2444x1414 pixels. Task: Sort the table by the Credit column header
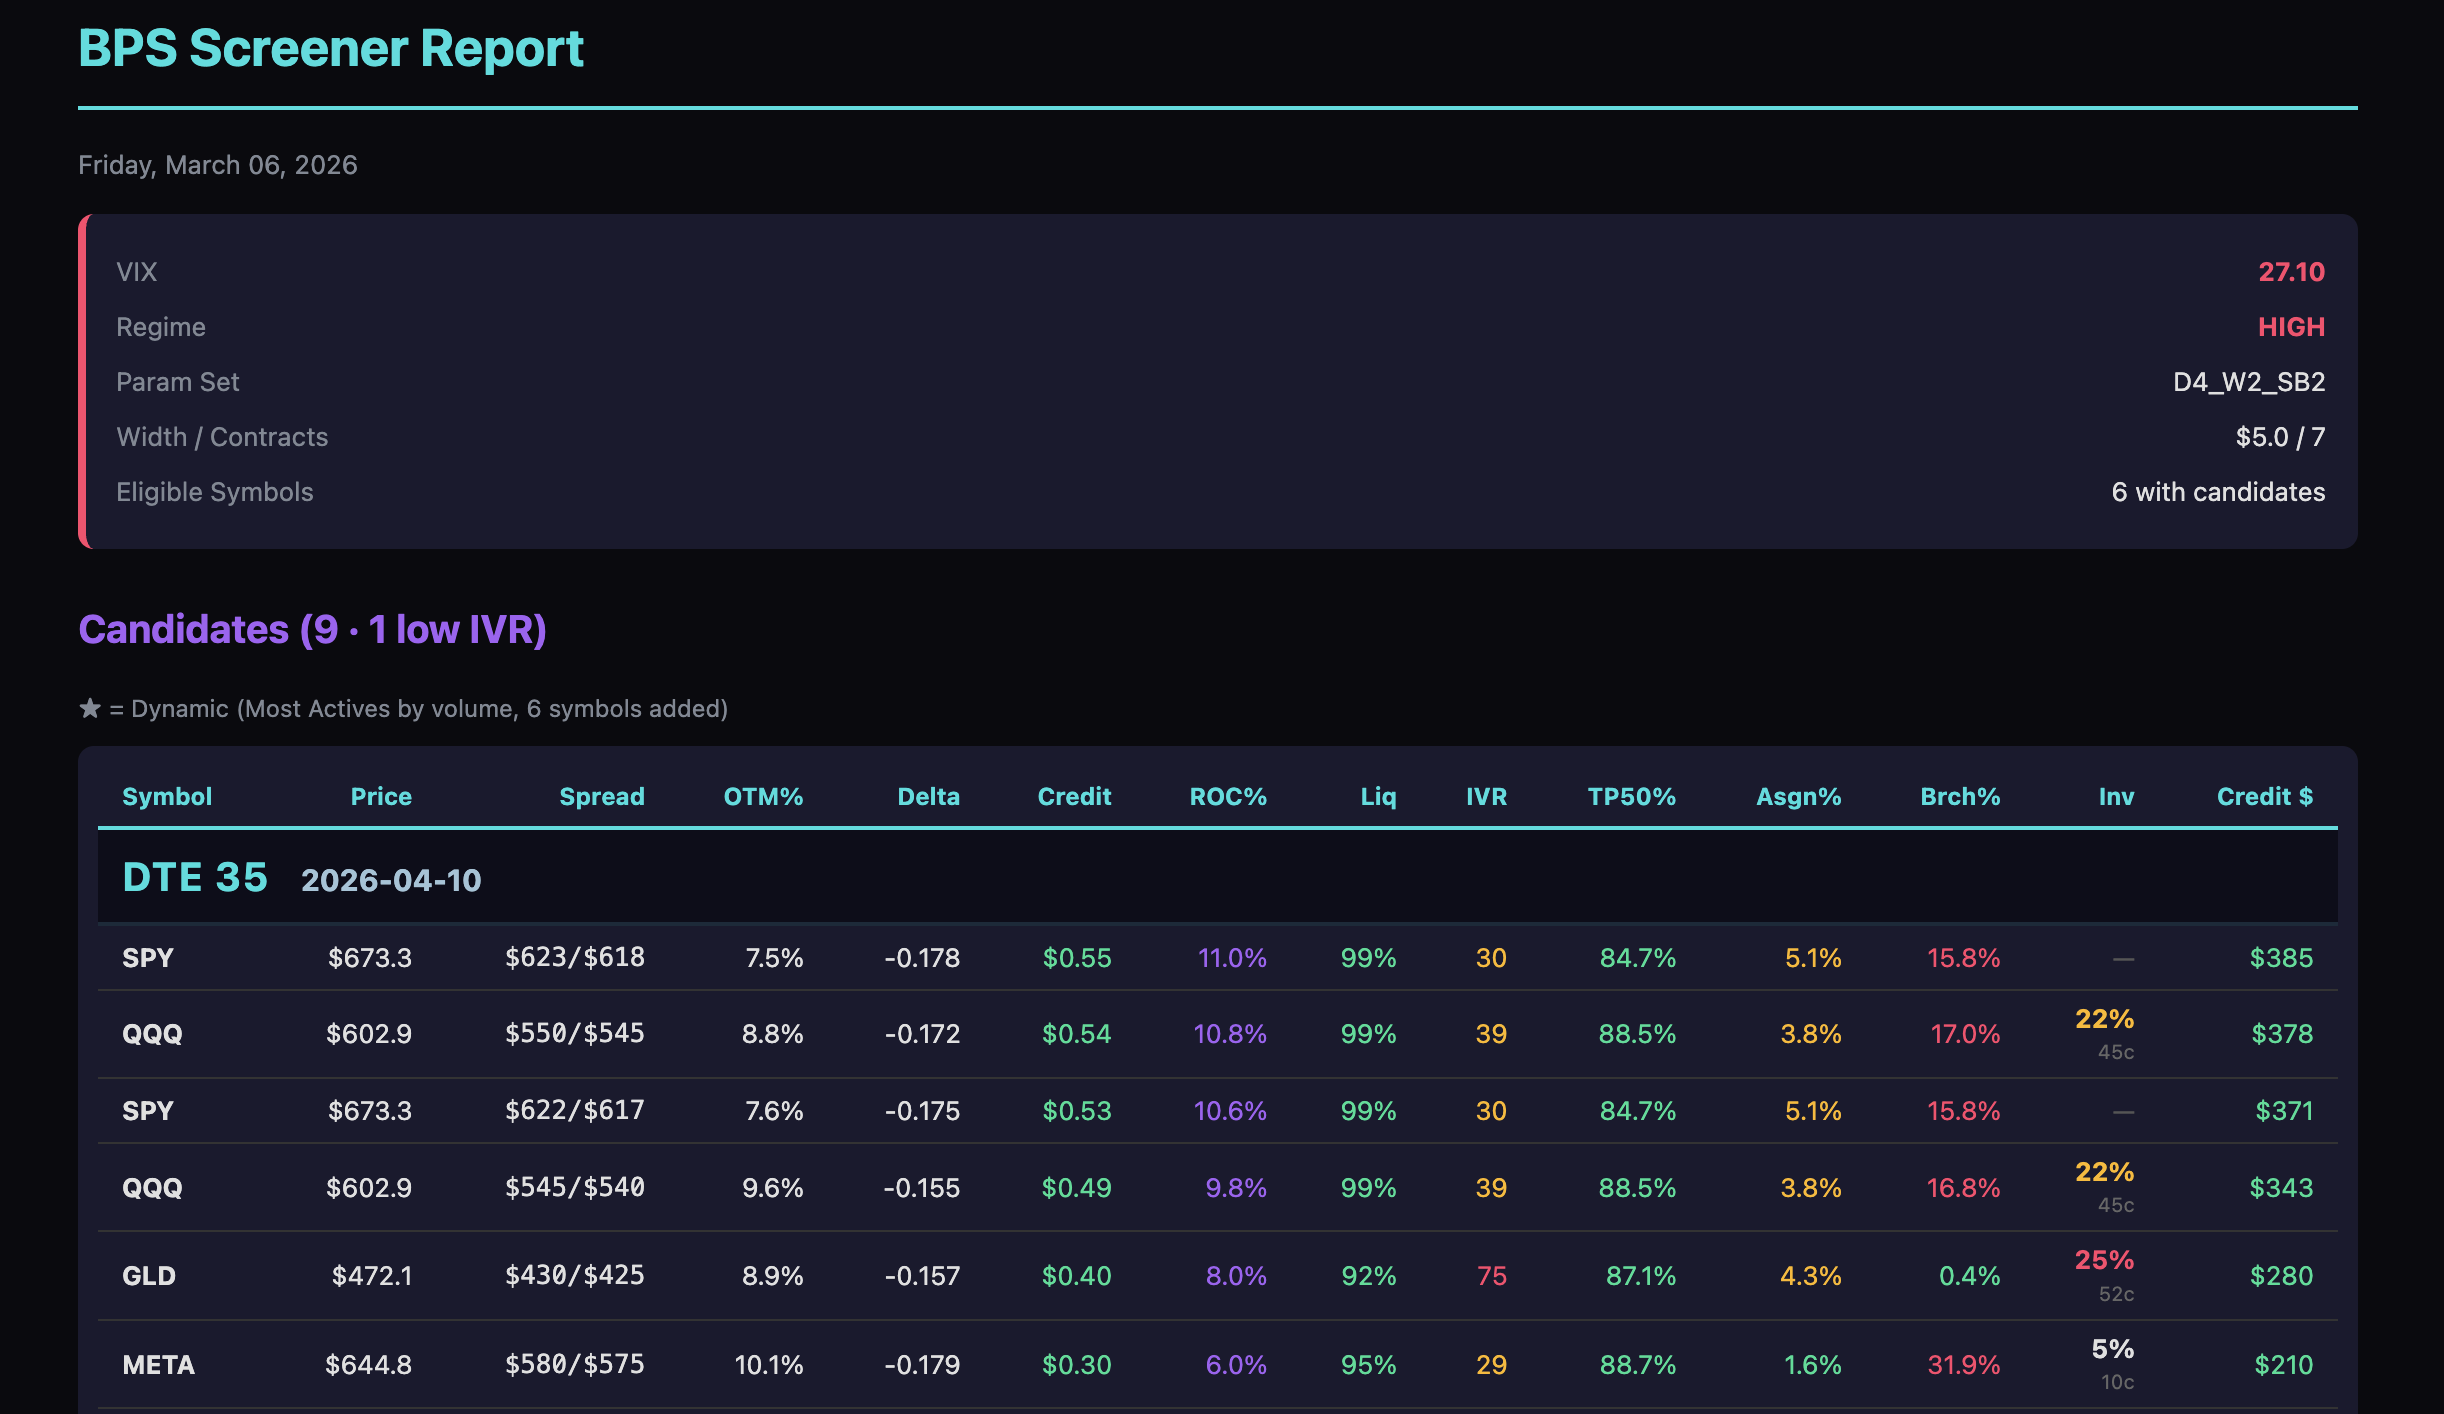1074,796
